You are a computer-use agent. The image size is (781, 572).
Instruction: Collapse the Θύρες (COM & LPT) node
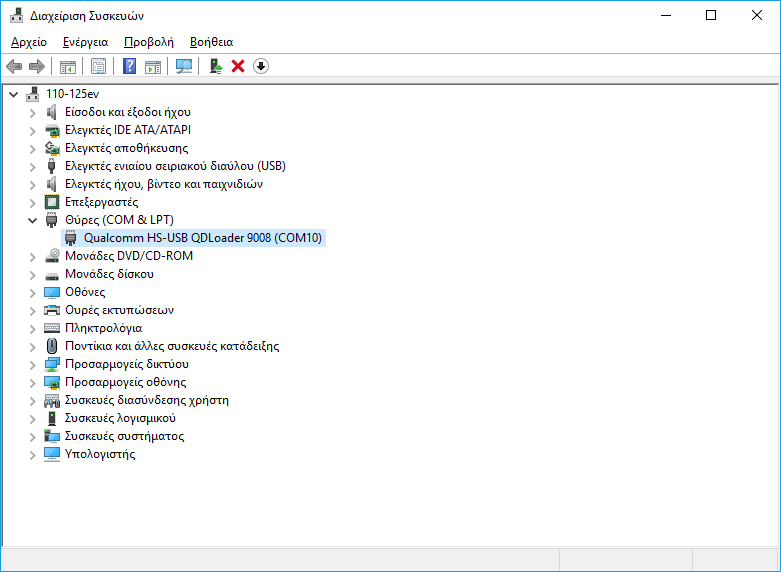pyautogui.click(x=32, y=220)
